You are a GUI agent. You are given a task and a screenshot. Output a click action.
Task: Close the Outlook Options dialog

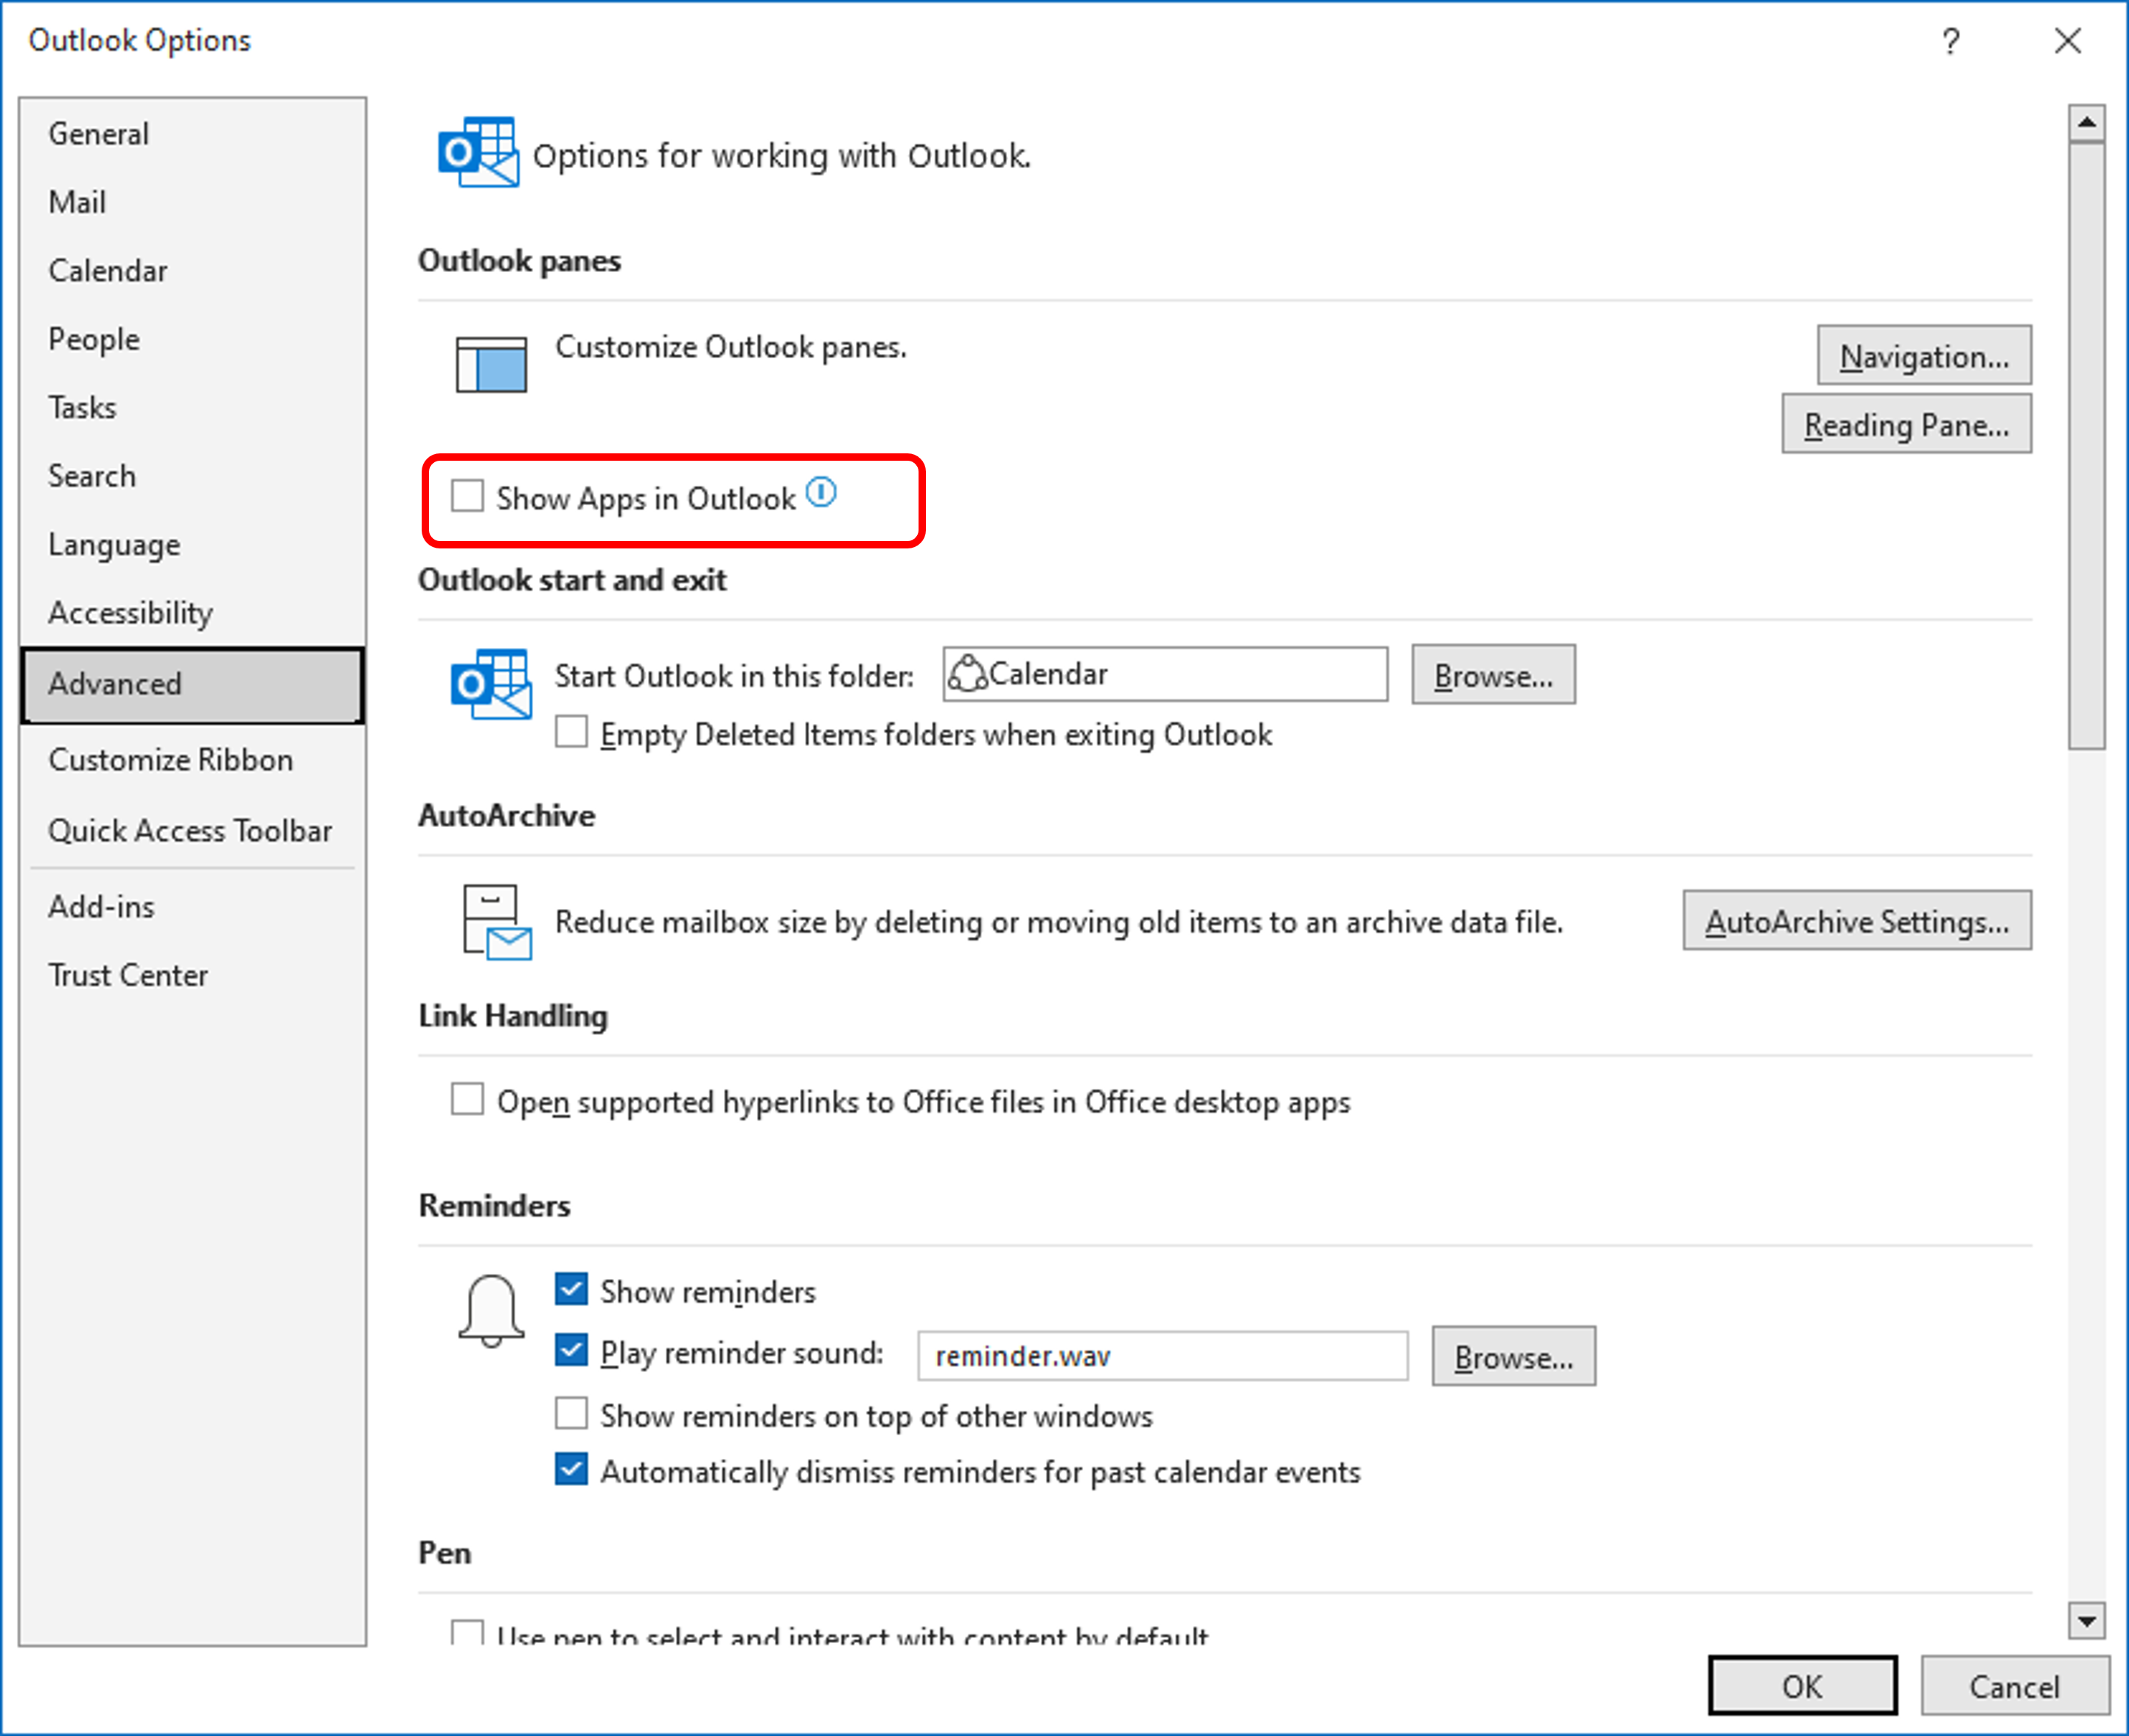point(2067,41)
